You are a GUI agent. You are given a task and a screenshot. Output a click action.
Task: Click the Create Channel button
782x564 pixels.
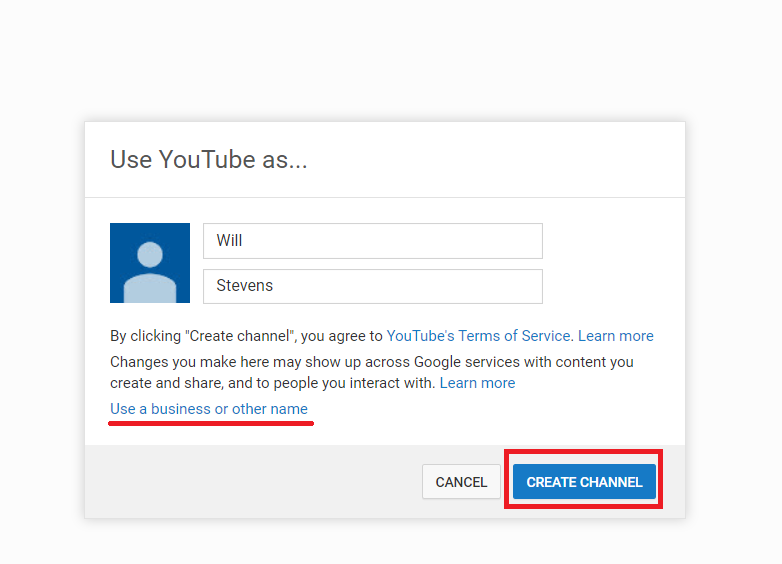pos(584,482)
